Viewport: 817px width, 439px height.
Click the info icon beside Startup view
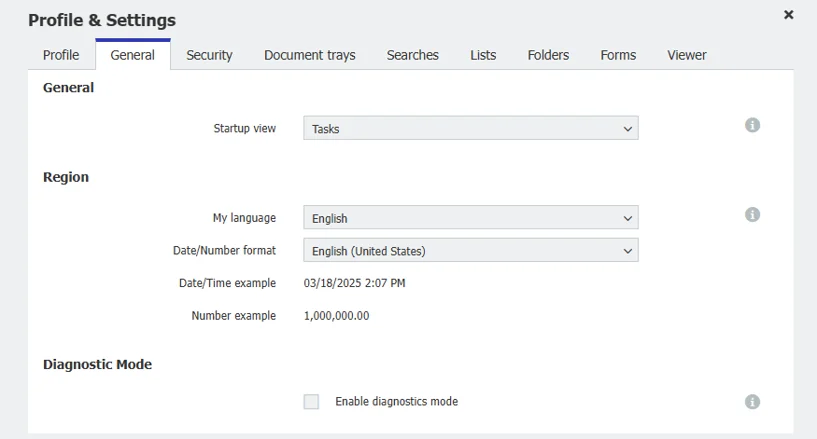pyautogui.click(x=752, y=125)
